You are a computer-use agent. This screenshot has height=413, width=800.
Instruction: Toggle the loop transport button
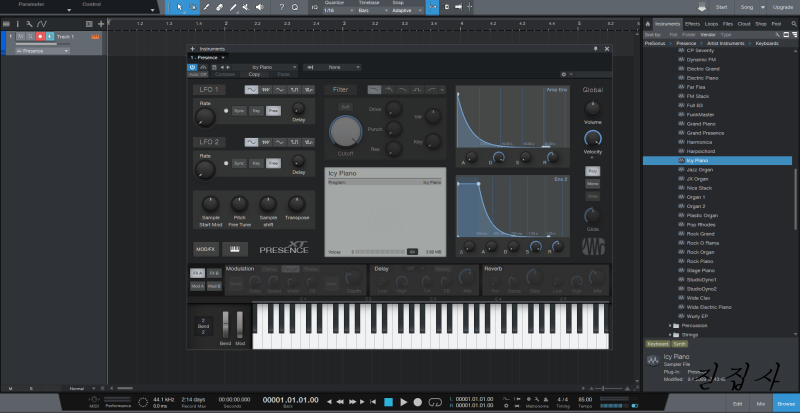tap(435, 402)
